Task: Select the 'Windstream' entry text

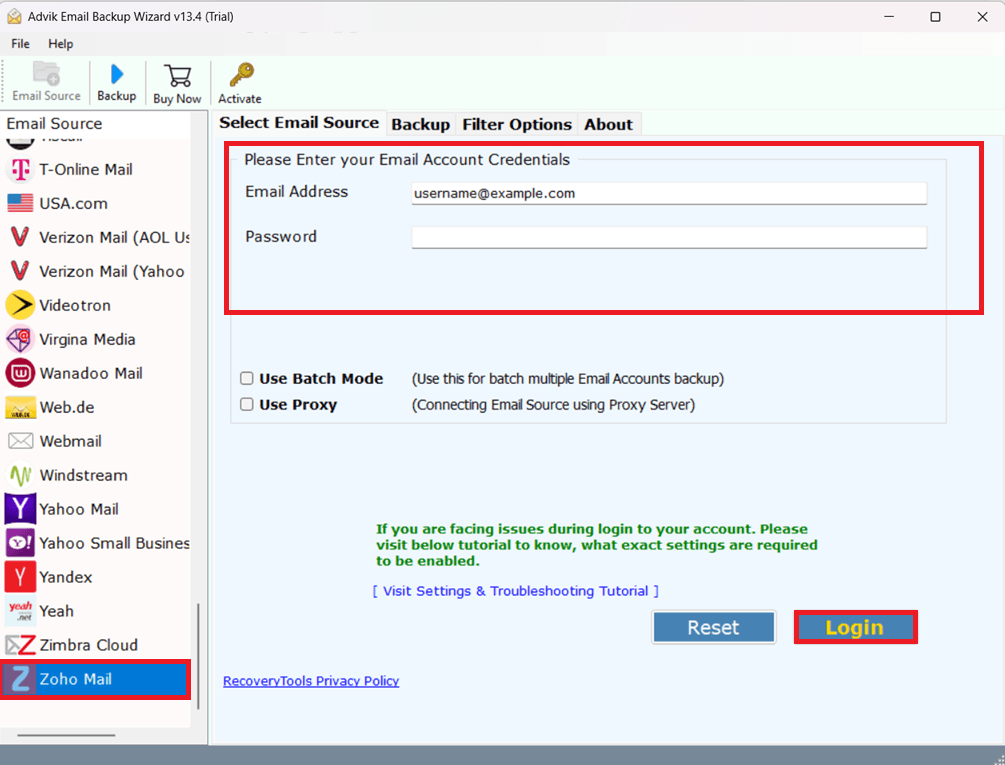Action: pos(83,475)
